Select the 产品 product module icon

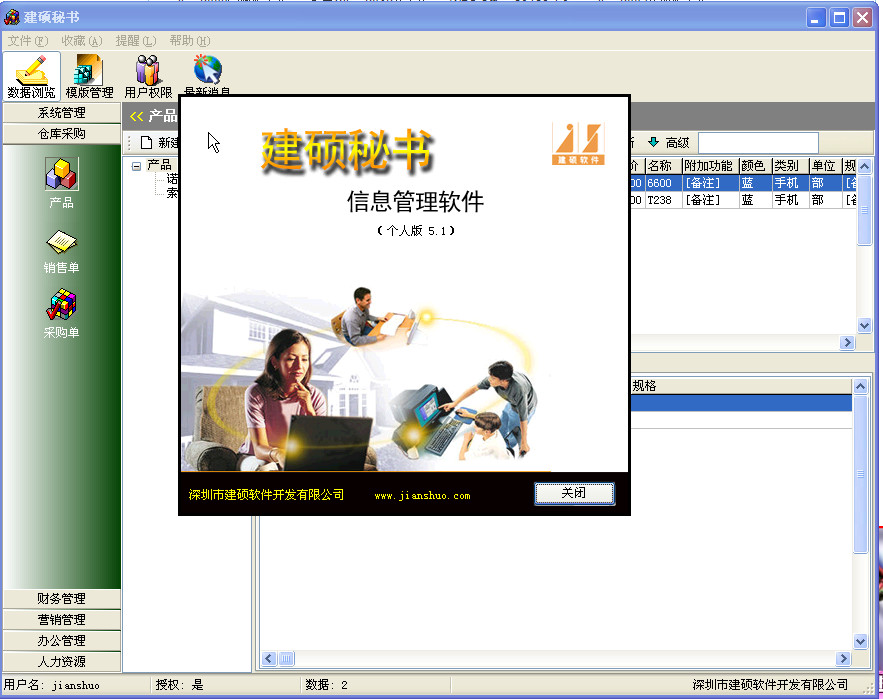pyautogui.click(x=62, y=178)
